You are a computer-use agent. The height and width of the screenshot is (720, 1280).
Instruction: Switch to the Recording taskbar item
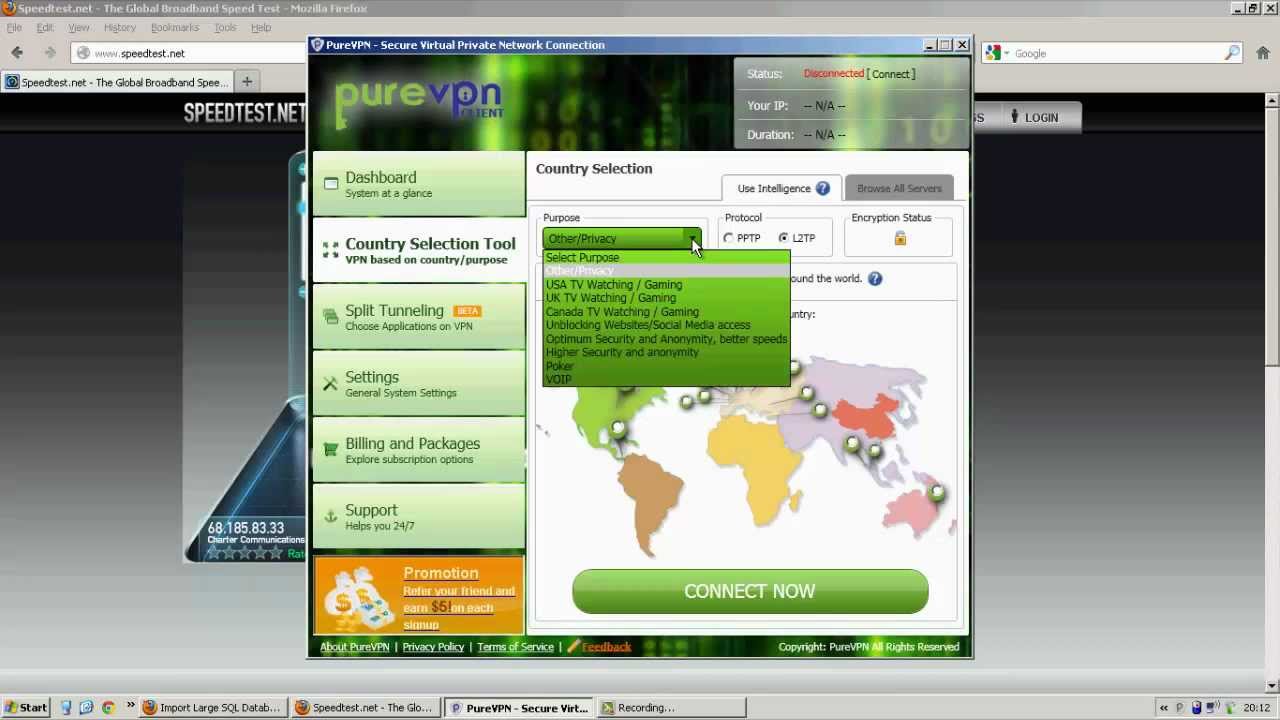(x=671, y=707)
